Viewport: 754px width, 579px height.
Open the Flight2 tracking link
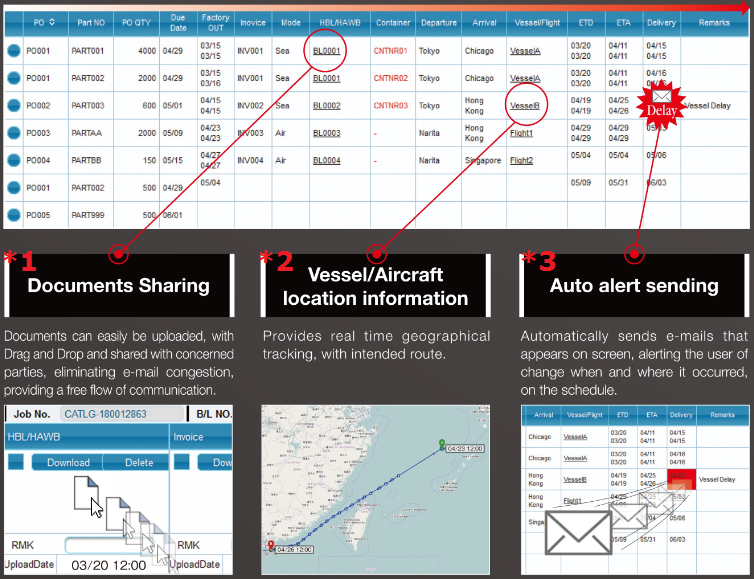point(521,161)
